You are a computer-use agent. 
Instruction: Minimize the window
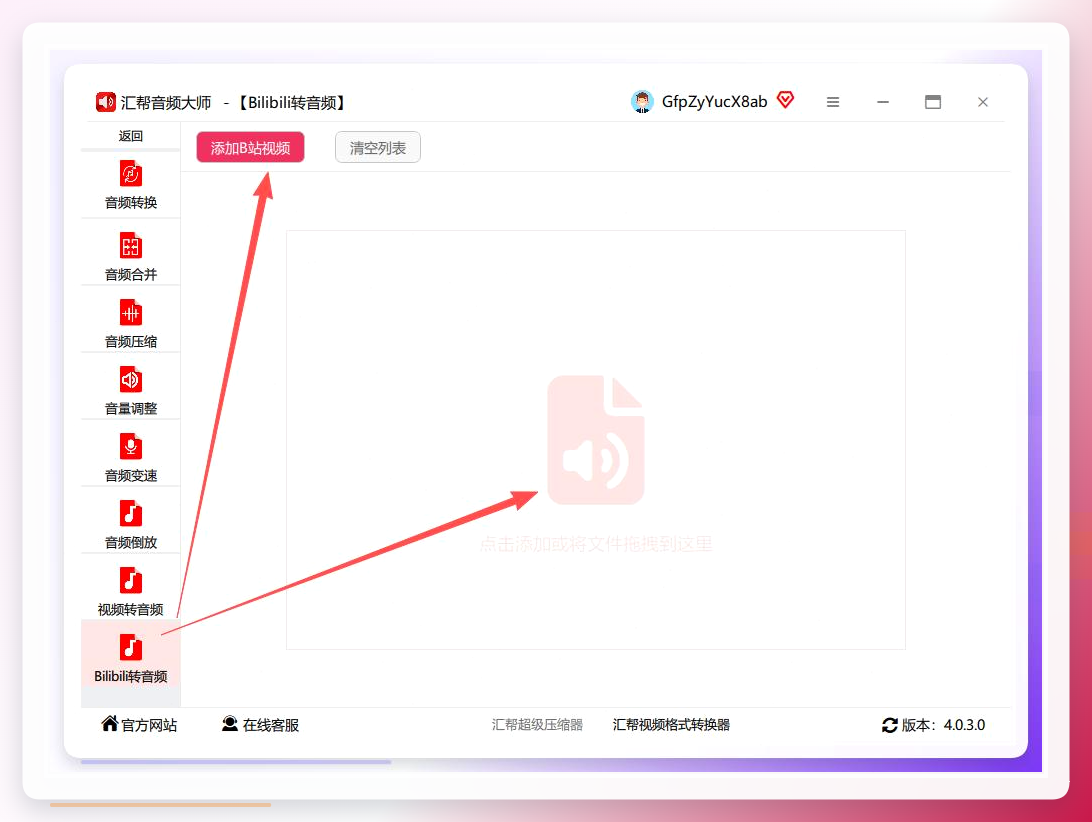883,102
